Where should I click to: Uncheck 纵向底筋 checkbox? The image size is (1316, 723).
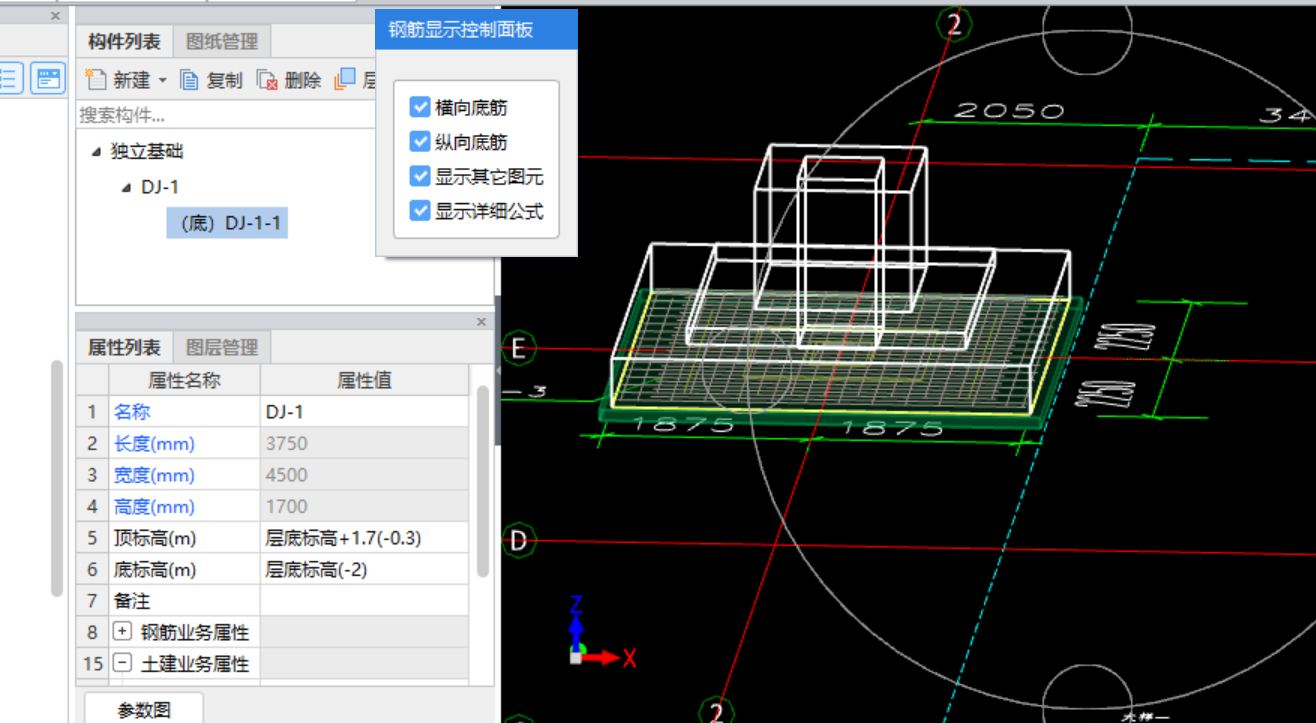coord(420,141)
